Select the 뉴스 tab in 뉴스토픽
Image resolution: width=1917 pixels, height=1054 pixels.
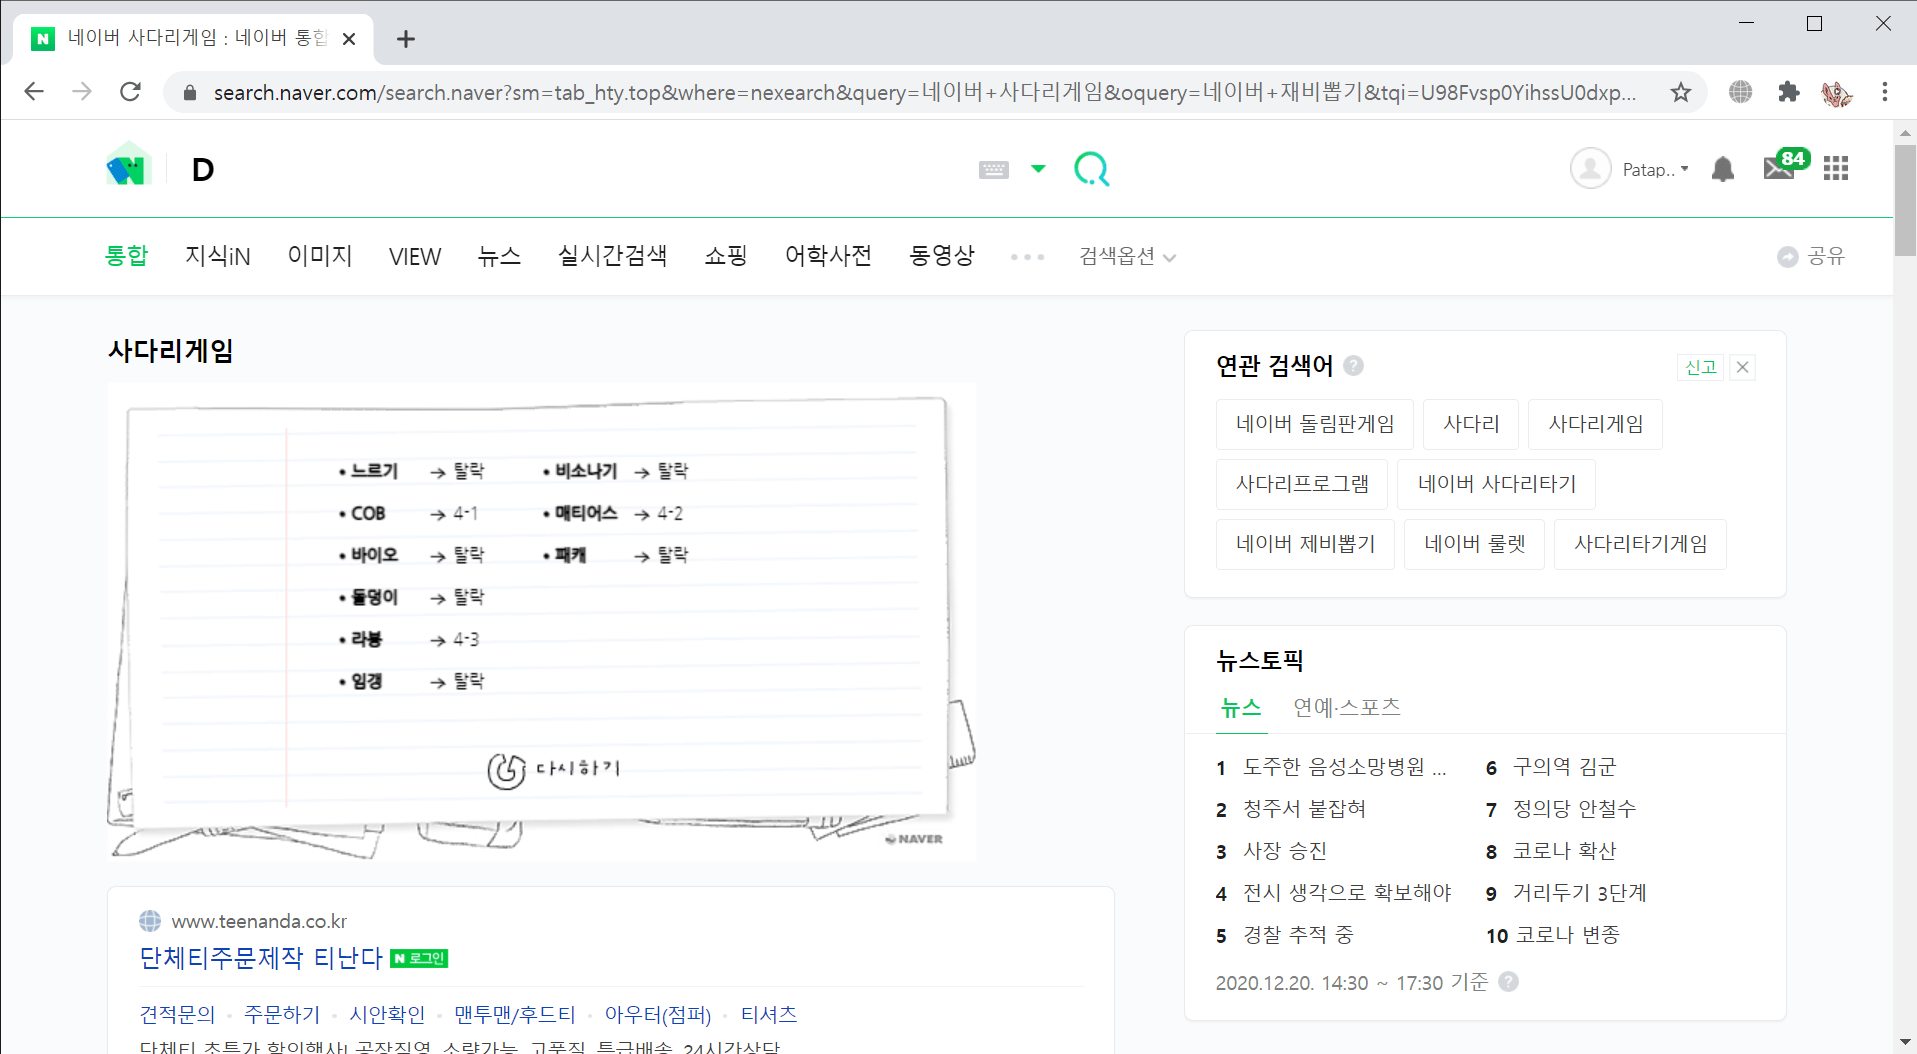tap(1241, 708)
